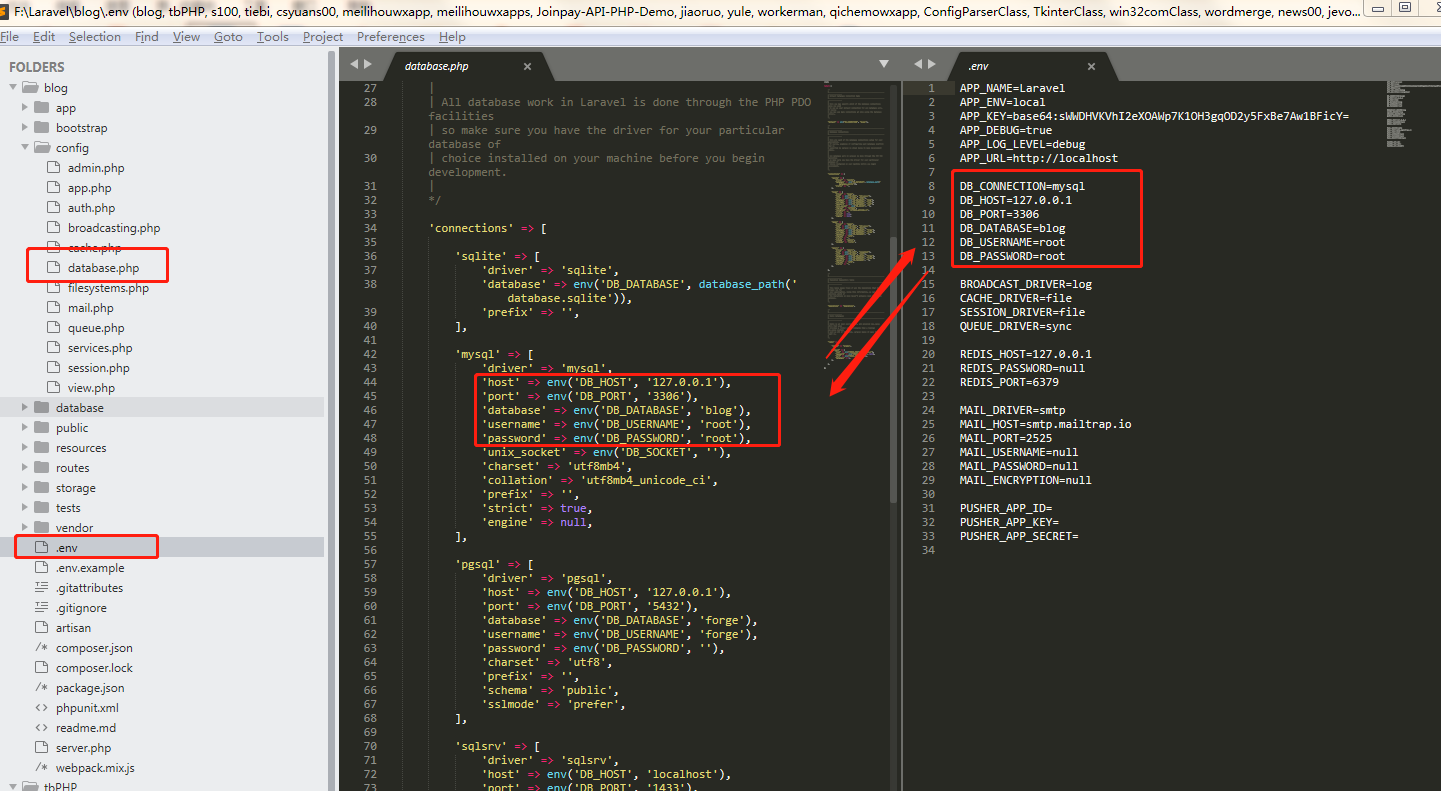Click the folder icon beside public
This screenshot has width=1441, height=791.
41,428
